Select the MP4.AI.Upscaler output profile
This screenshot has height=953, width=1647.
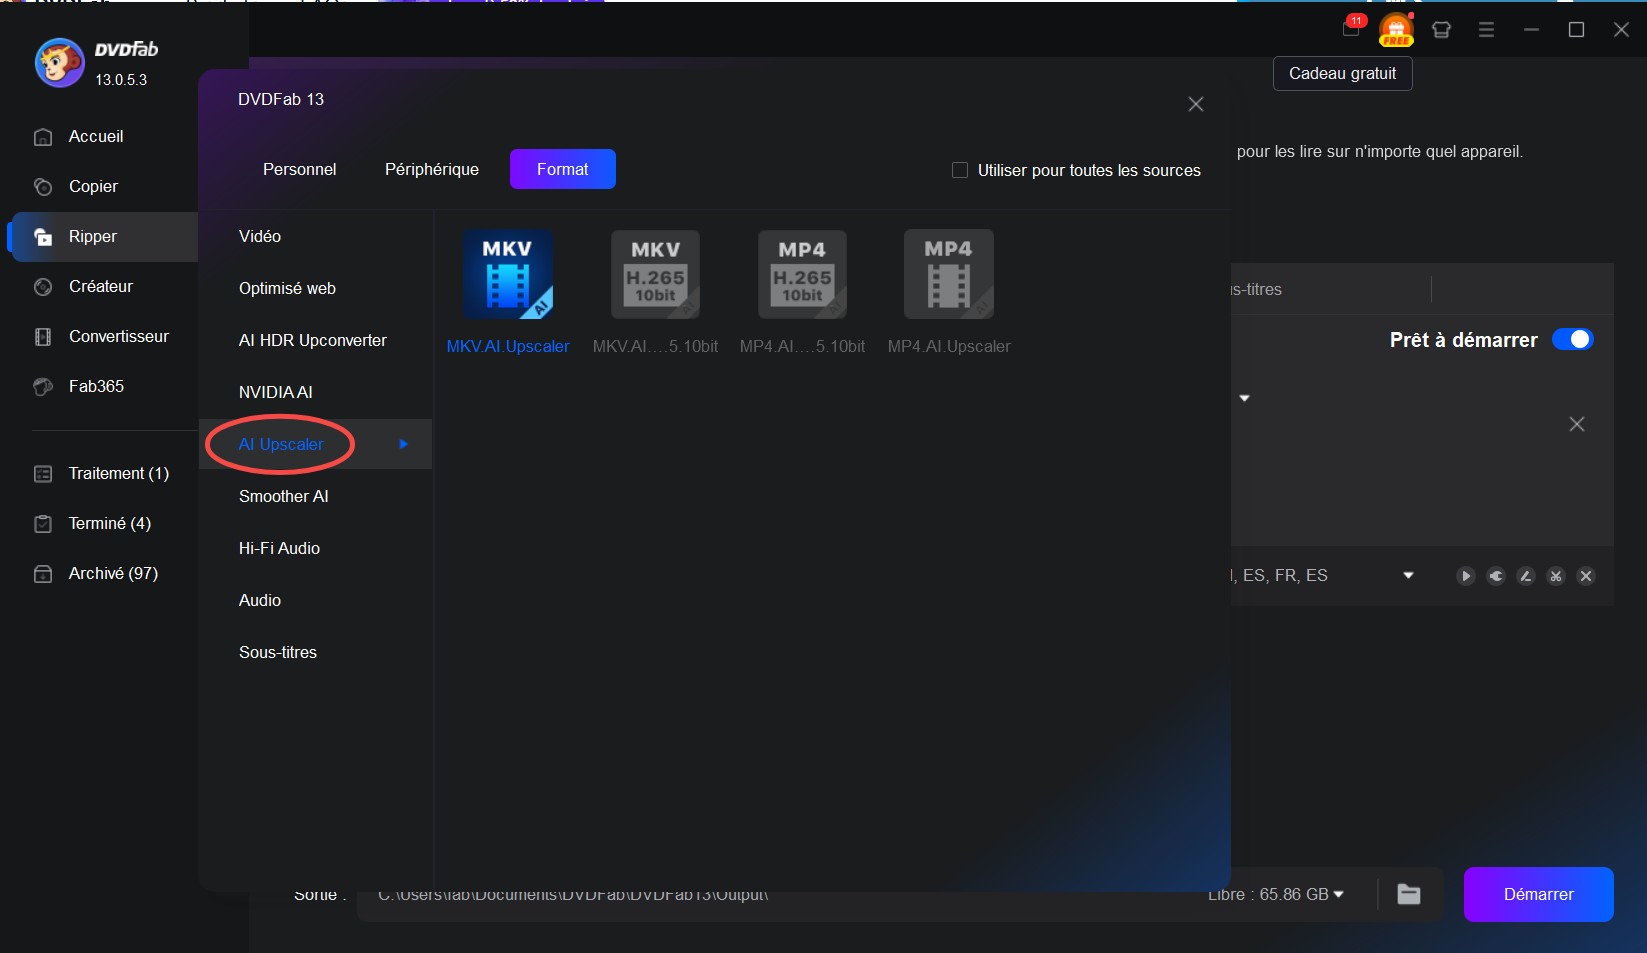coord(947,290)
